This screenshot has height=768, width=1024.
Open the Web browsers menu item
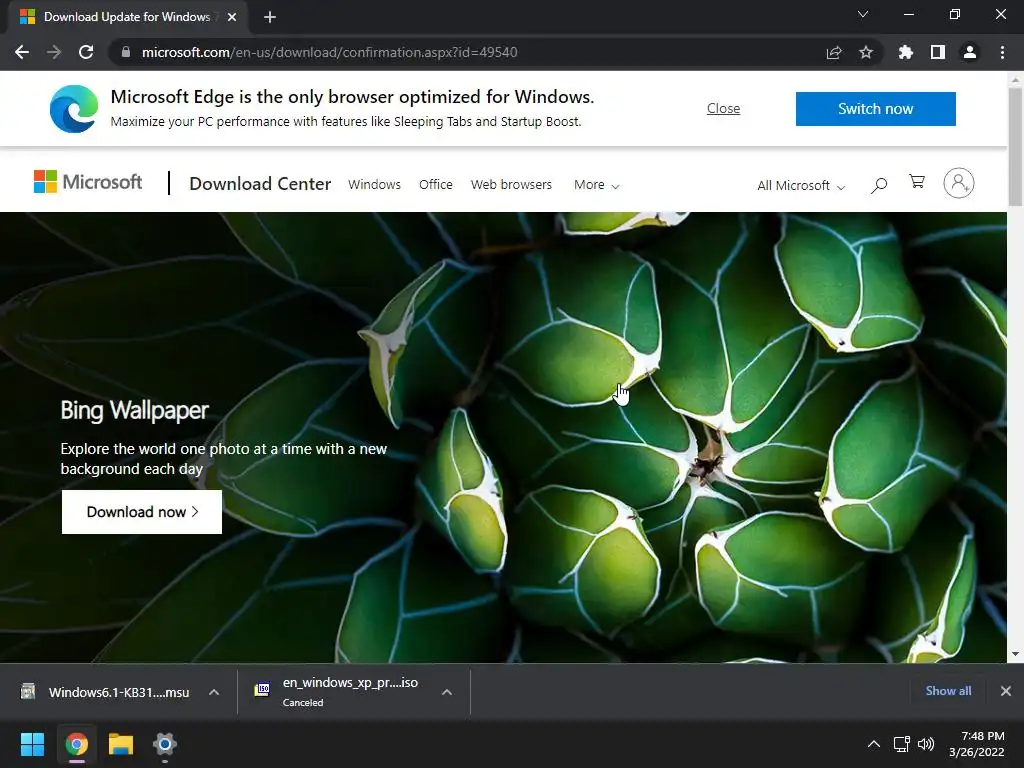click(511, 185)
